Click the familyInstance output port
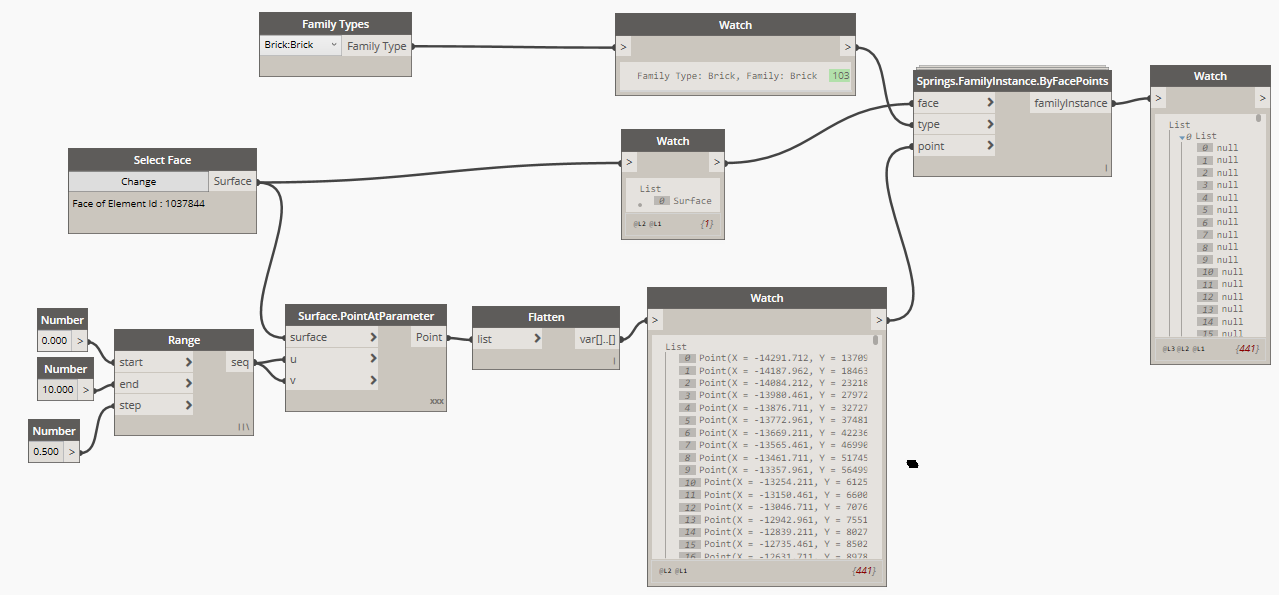Viewport: 1279px width, 595px height. pos(1070,103)
